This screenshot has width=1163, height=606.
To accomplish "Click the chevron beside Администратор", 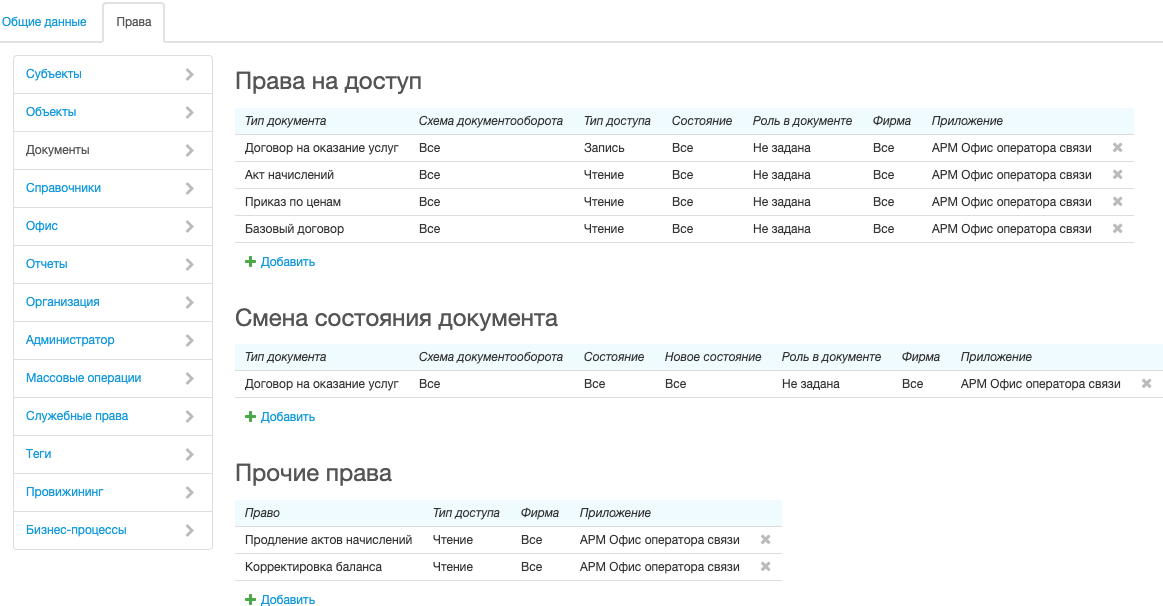I will click(189, 340).
